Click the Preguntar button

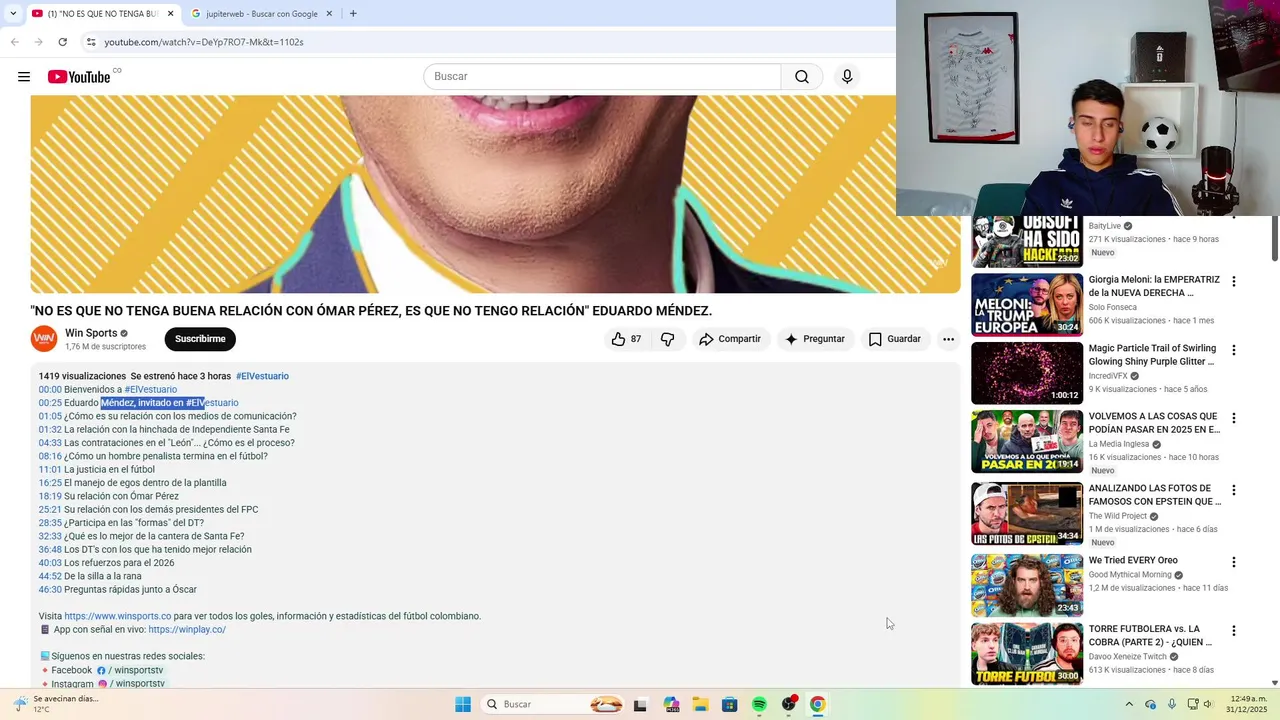coord(815,339)
